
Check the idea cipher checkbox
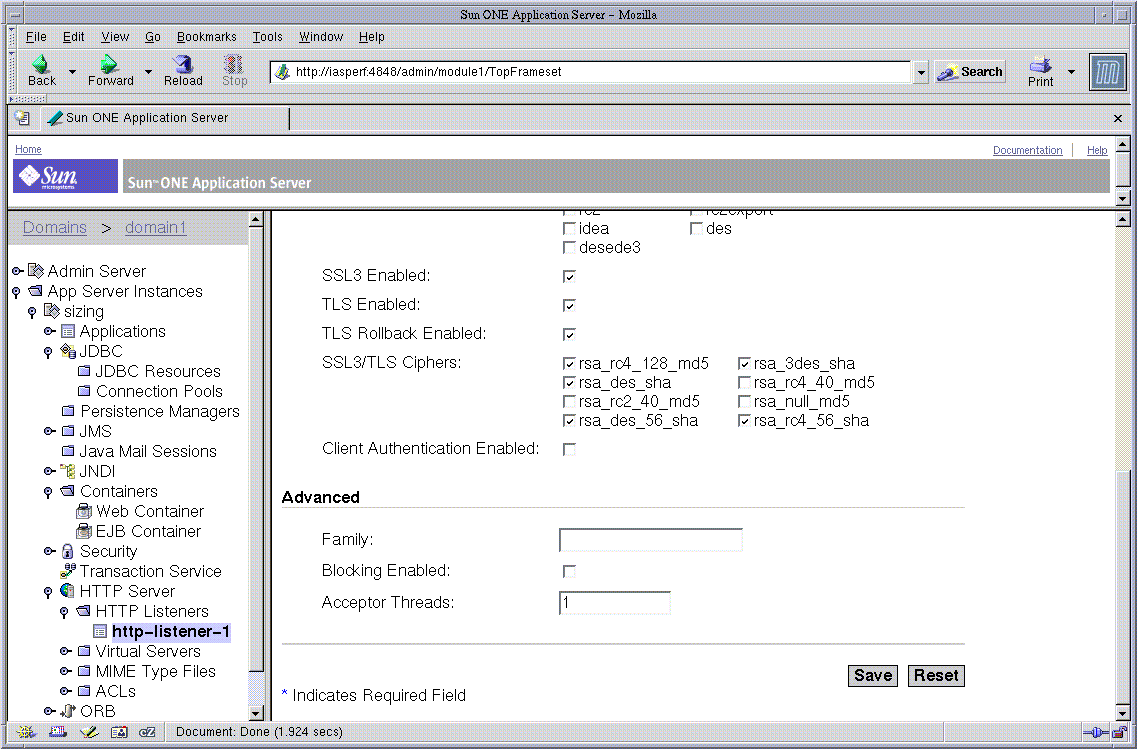click(x=569, y=228)
